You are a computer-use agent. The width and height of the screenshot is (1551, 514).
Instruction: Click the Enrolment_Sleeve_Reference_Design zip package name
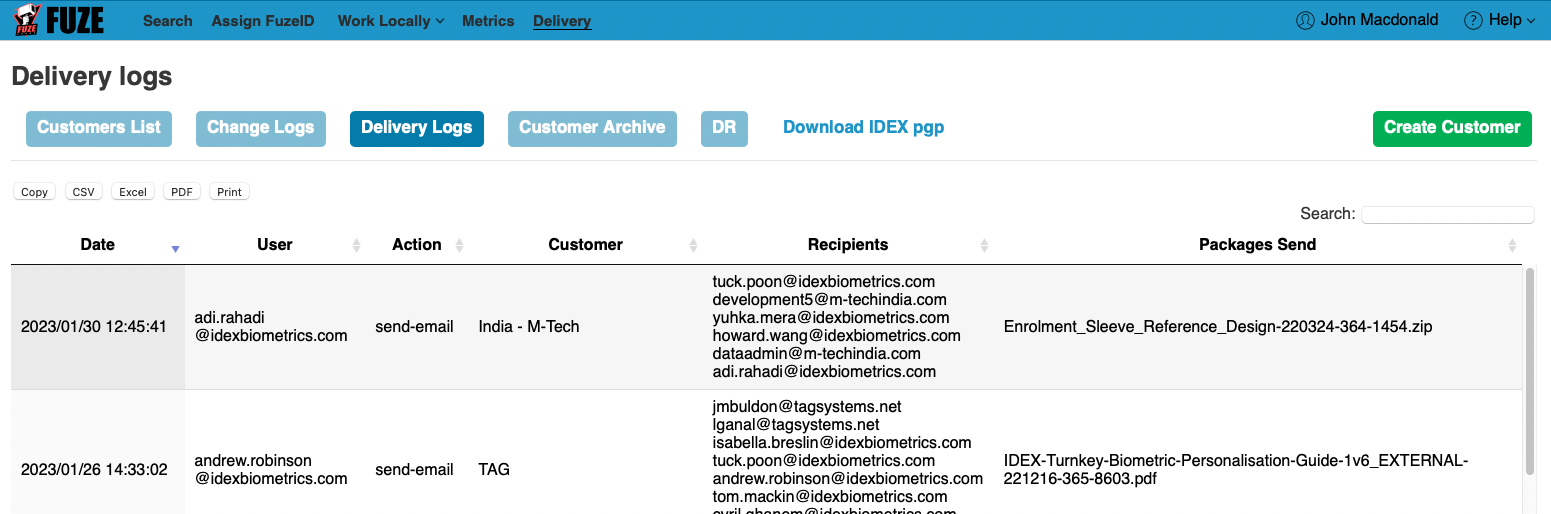click(x=1218, y=326)
